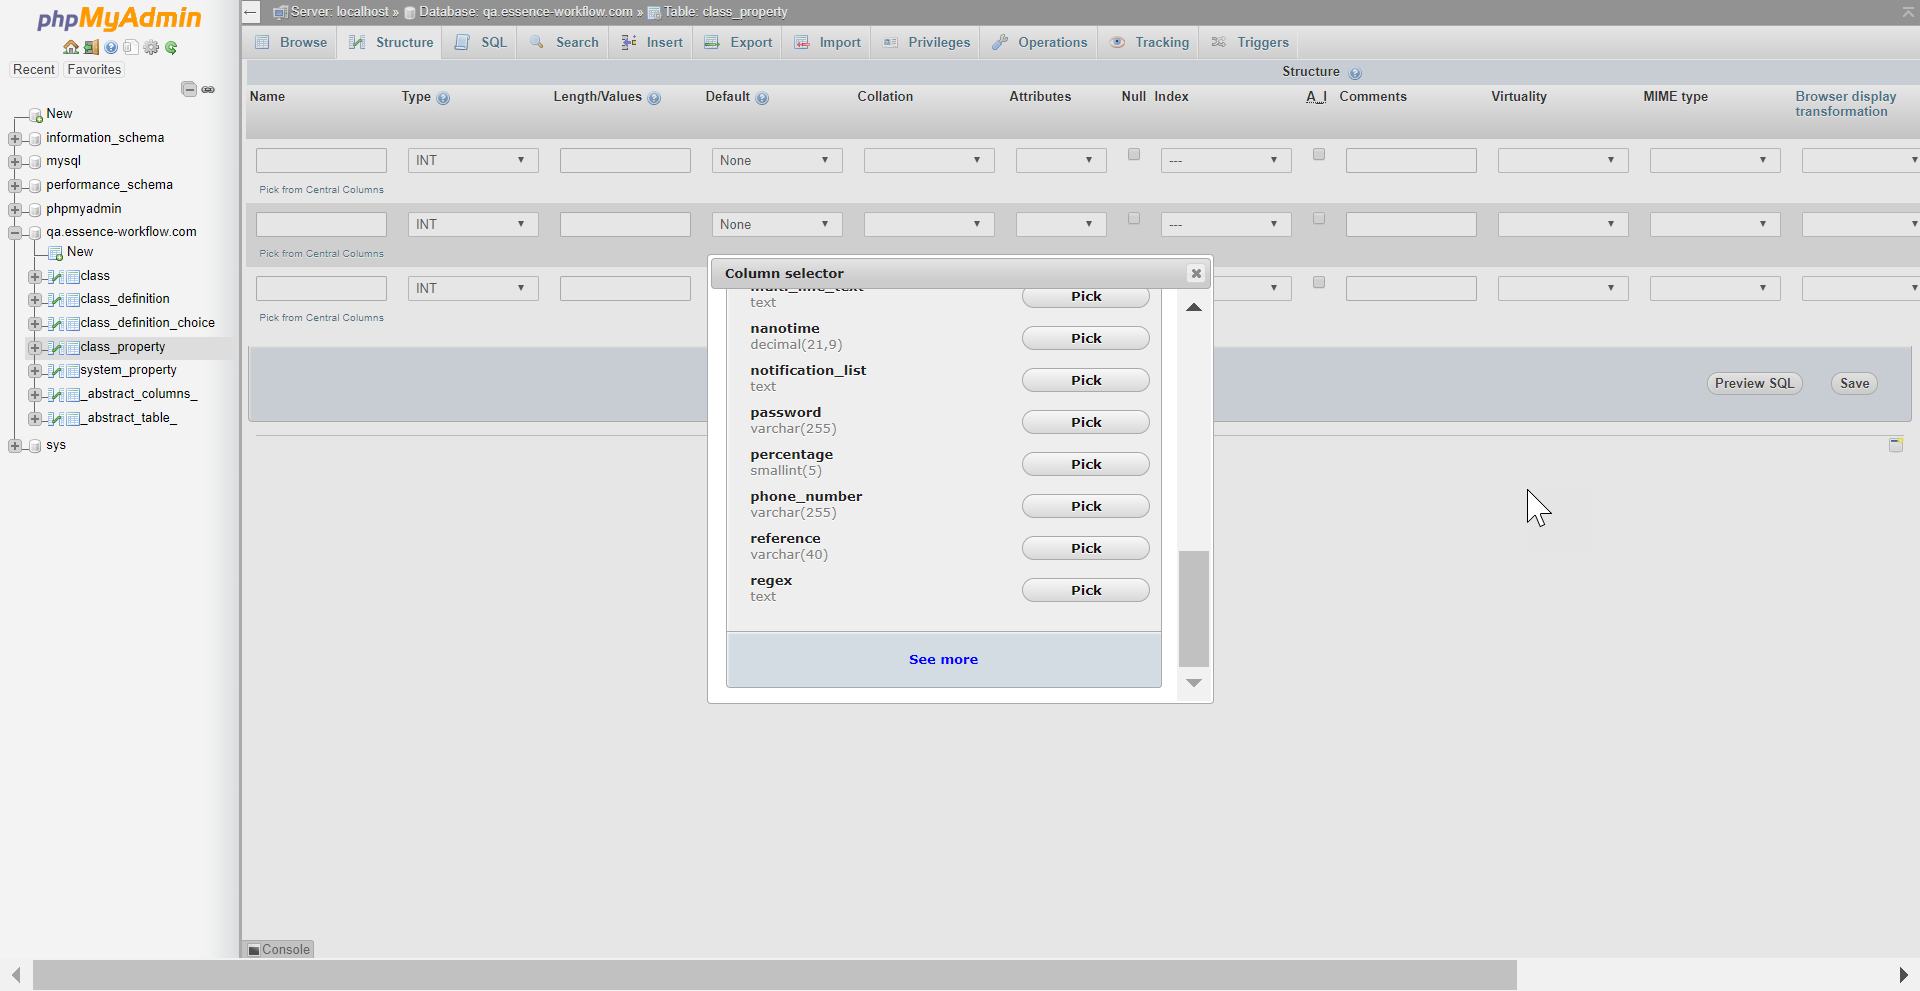The height and width of the screenshot is (991, 1920).
Task: Click the Preview SQL button
Action: (x=1753, y=383)
